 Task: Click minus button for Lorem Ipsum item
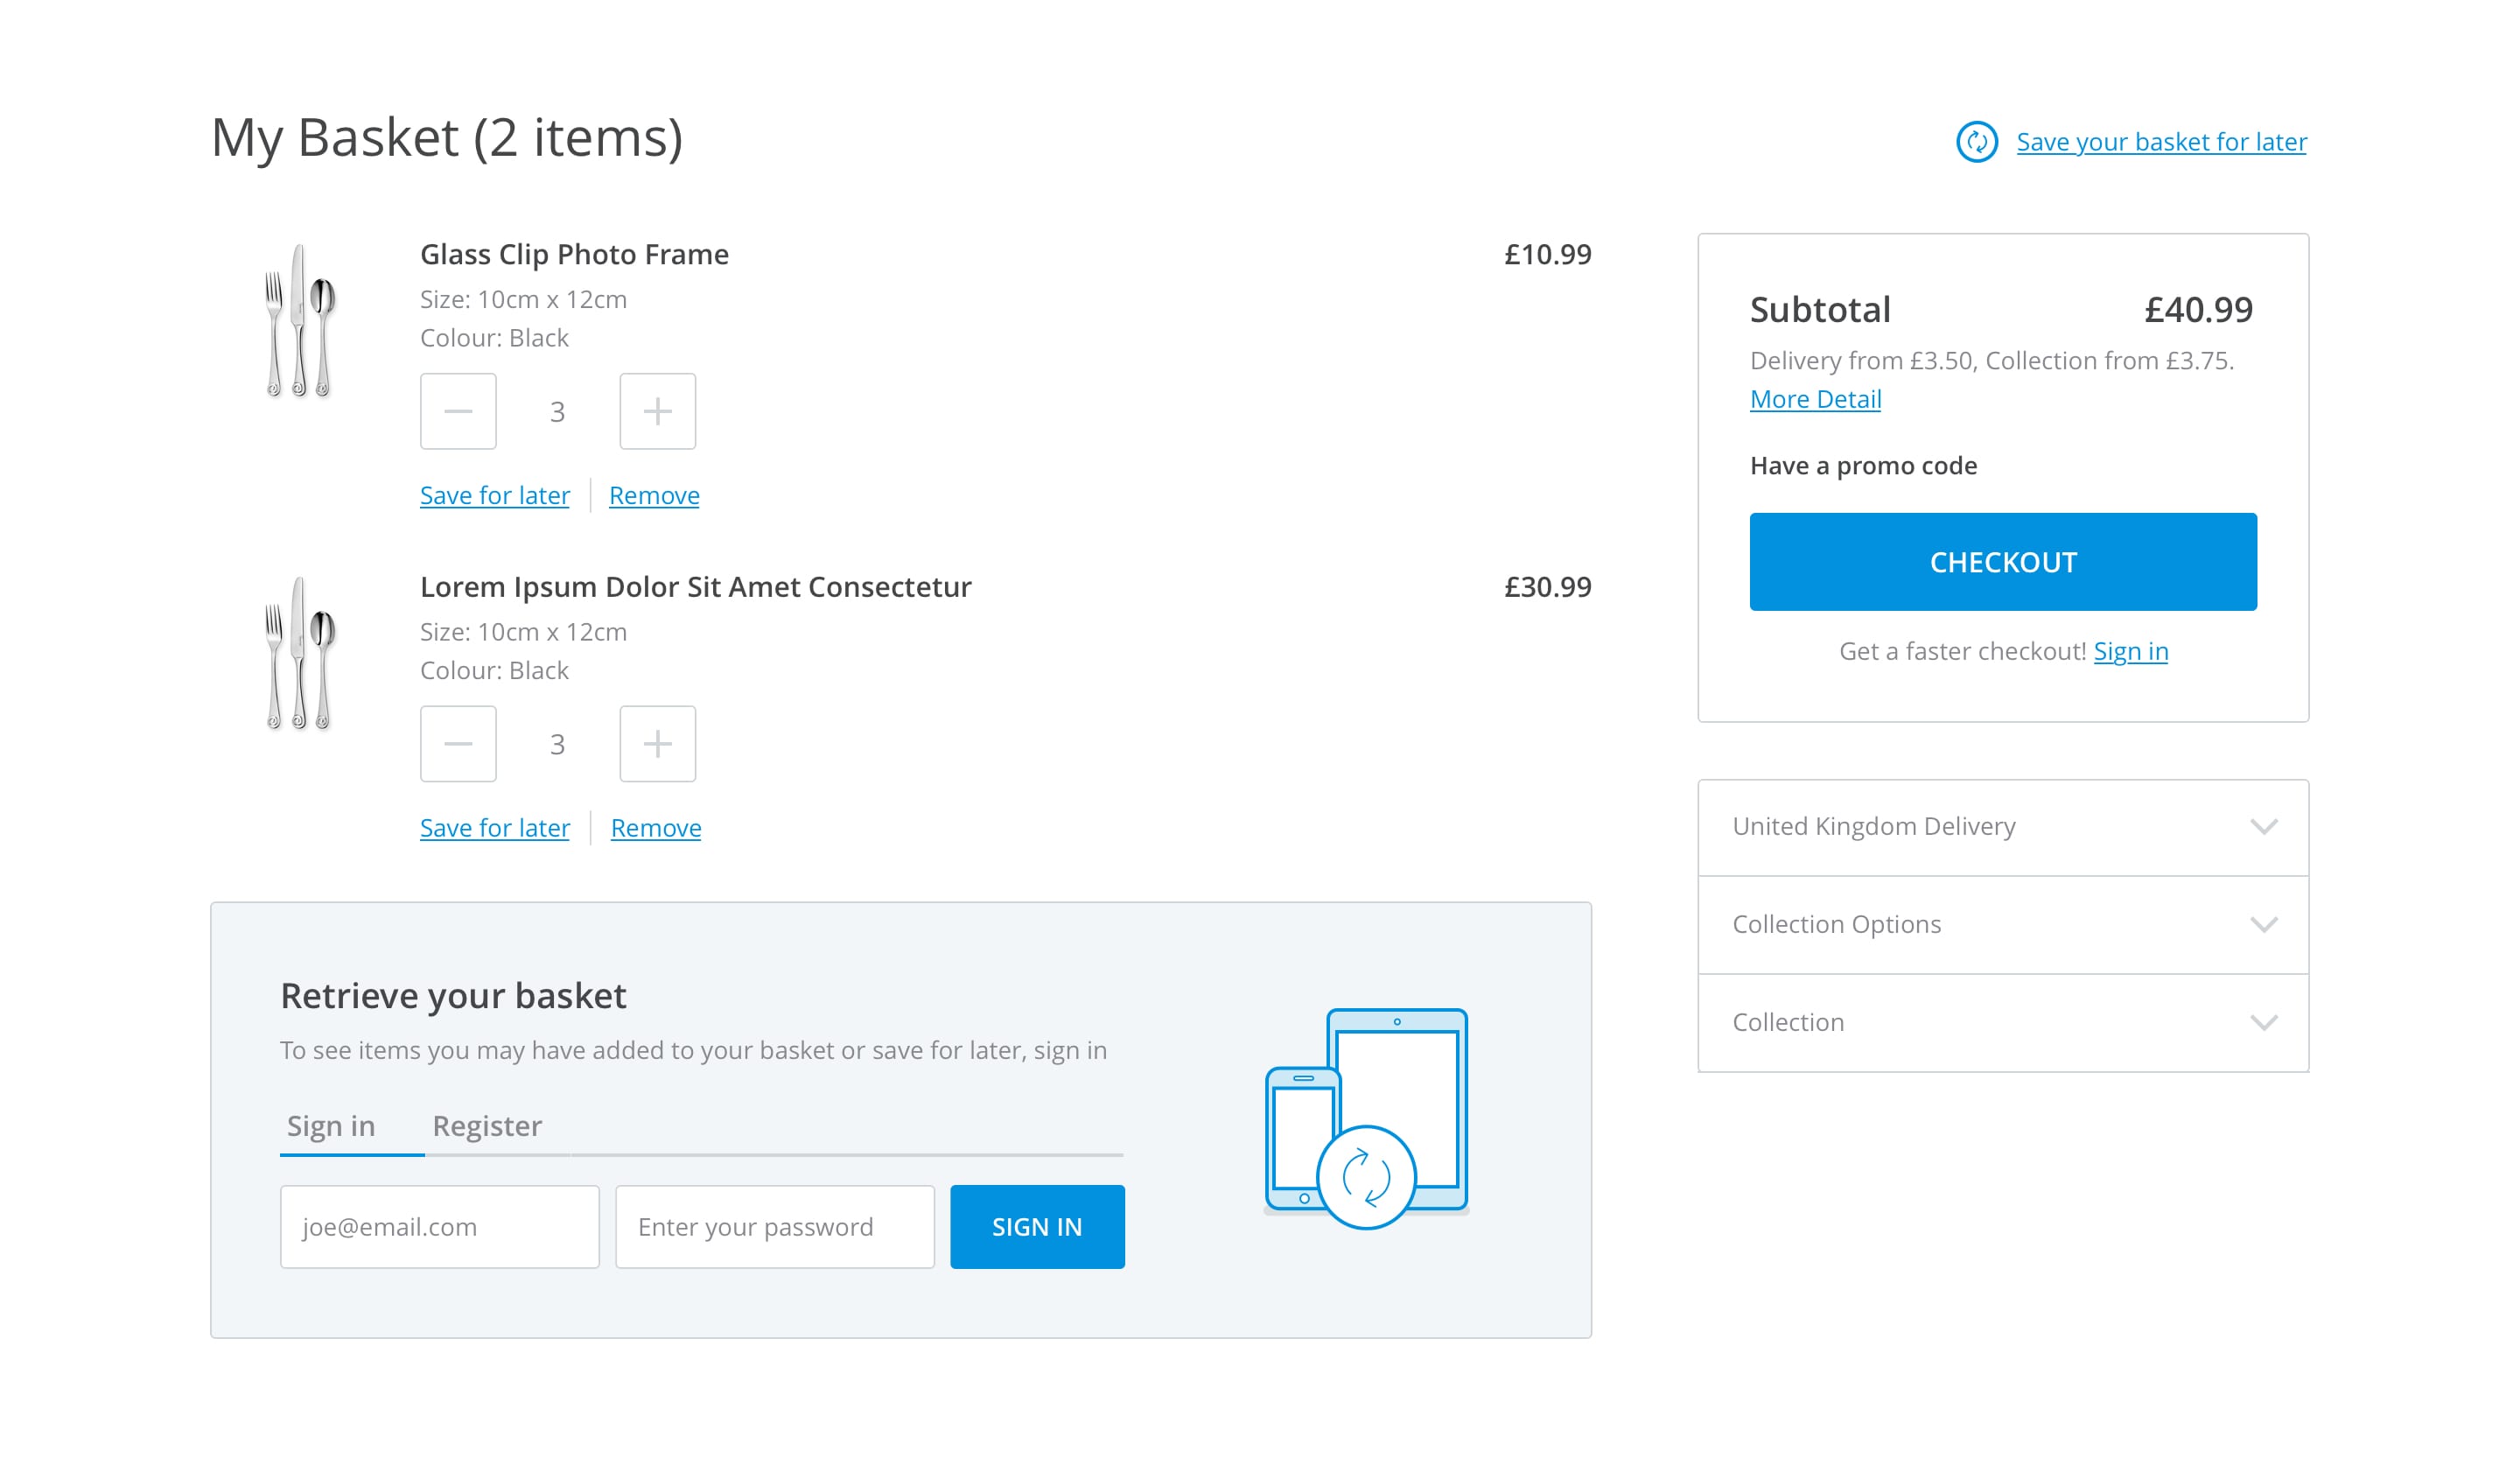tap(458, 744)
